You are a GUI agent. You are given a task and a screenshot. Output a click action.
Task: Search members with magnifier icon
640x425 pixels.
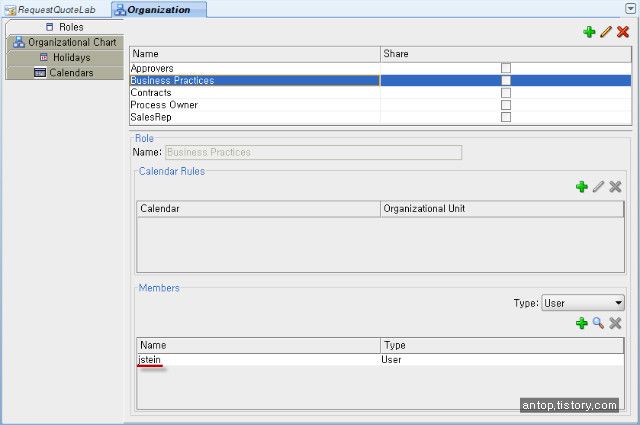tap(598, 323)
